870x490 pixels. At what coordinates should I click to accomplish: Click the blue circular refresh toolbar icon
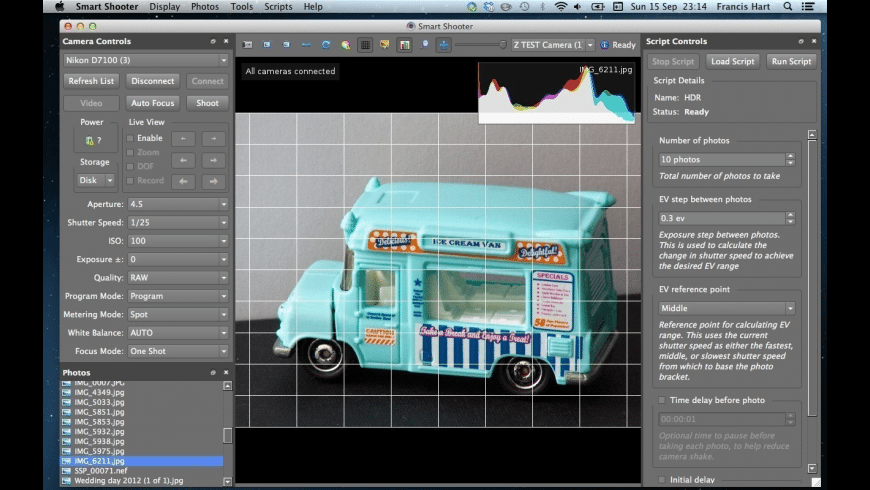[326, 45]
